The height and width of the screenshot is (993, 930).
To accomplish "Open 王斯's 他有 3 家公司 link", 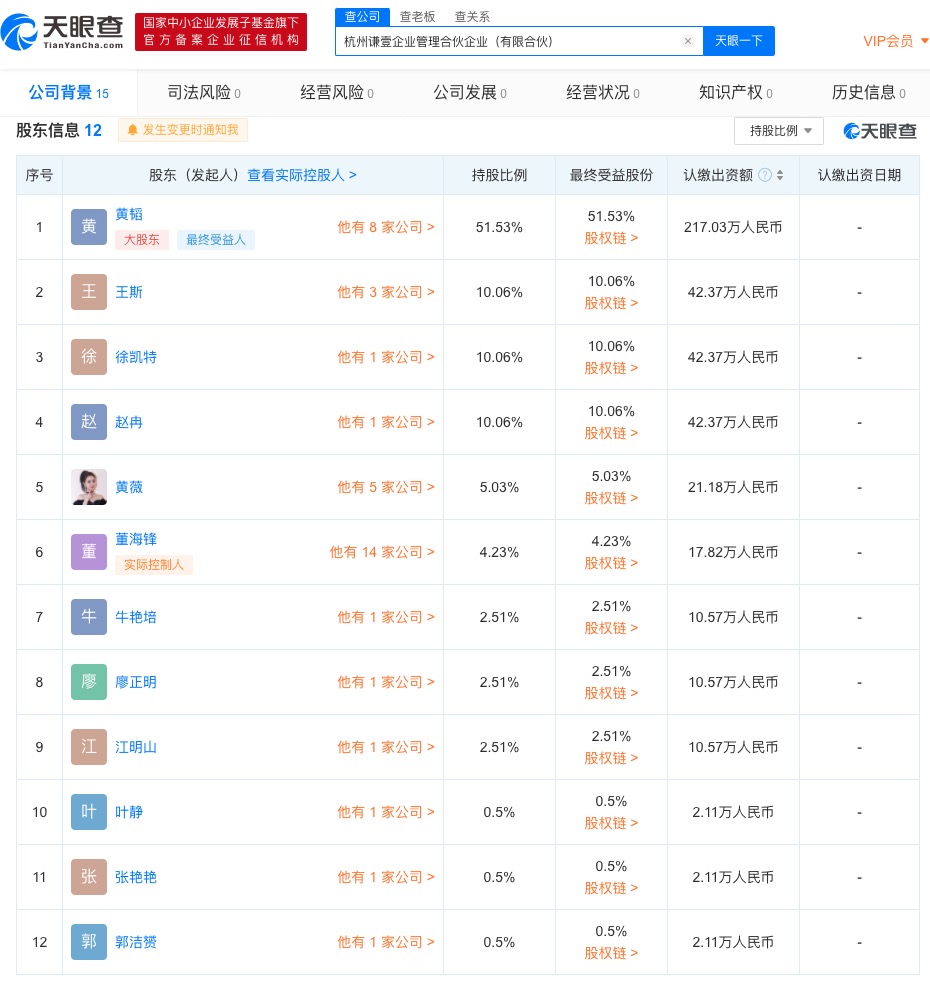I will (x=385, y=292).
